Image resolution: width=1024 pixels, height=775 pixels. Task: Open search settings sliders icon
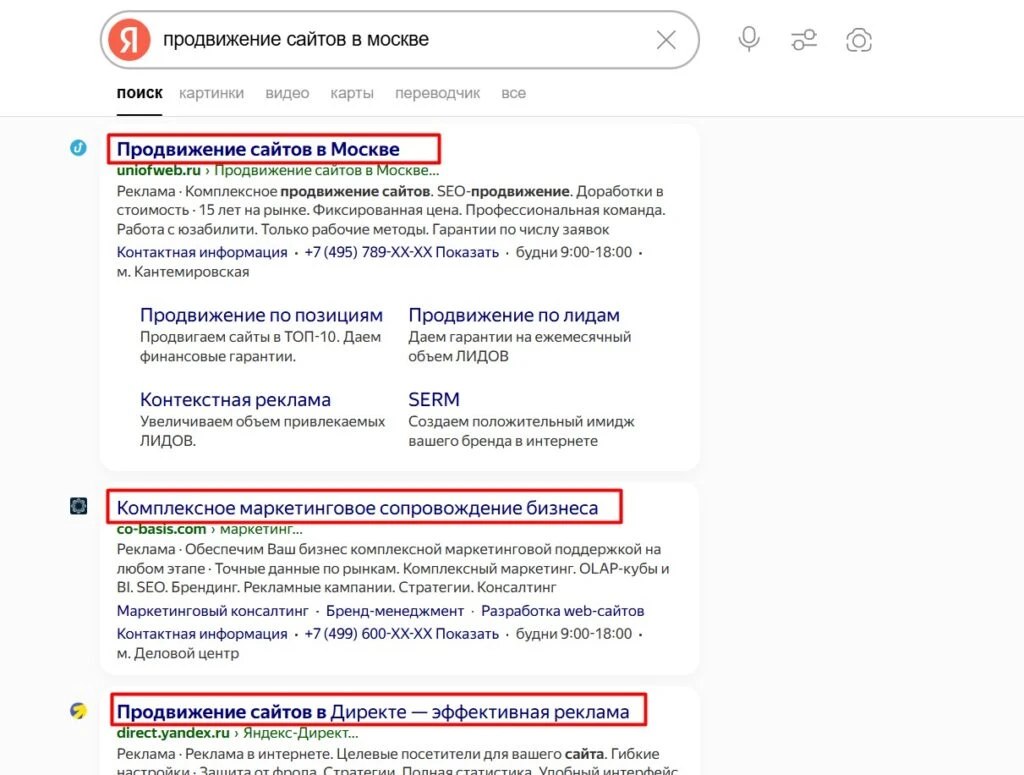tap(804, 40)
